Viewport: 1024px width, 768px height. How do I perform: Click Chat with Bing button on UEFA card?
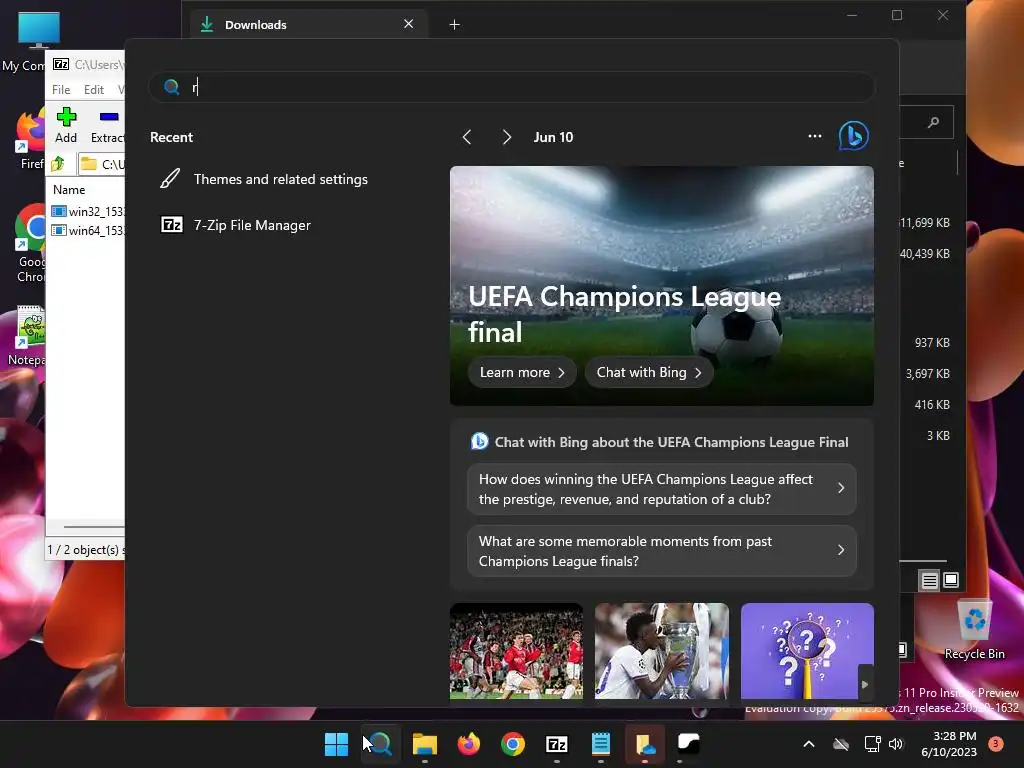point(648,372)
